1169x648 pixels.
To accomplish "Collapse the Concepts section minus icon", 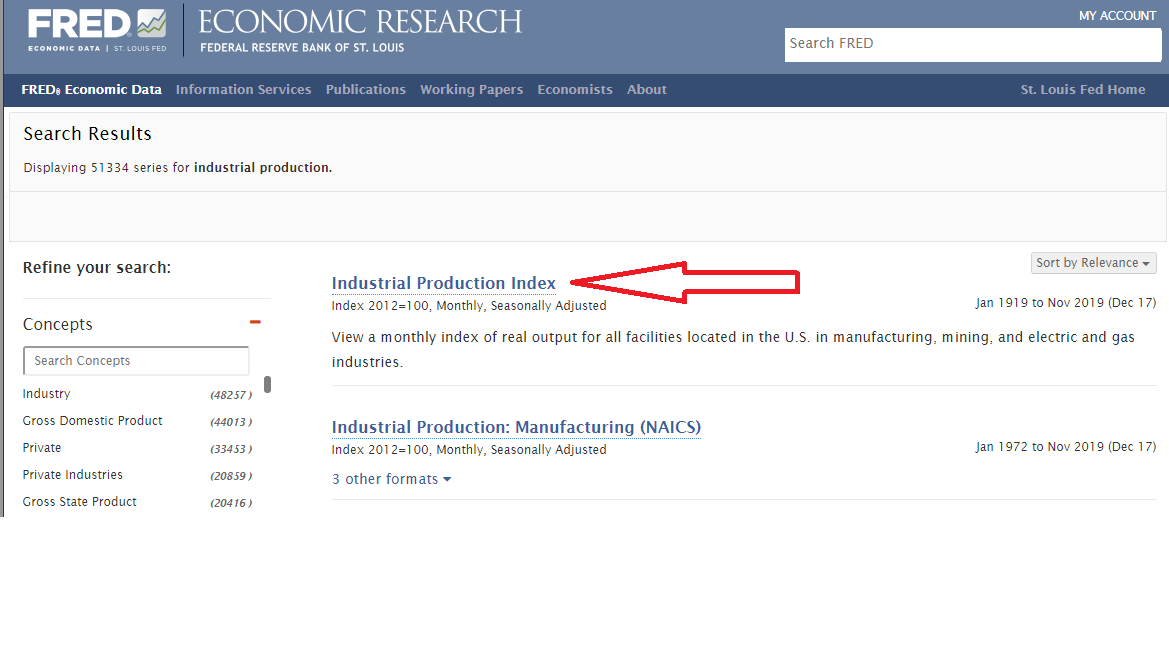I will coord(255,322).
